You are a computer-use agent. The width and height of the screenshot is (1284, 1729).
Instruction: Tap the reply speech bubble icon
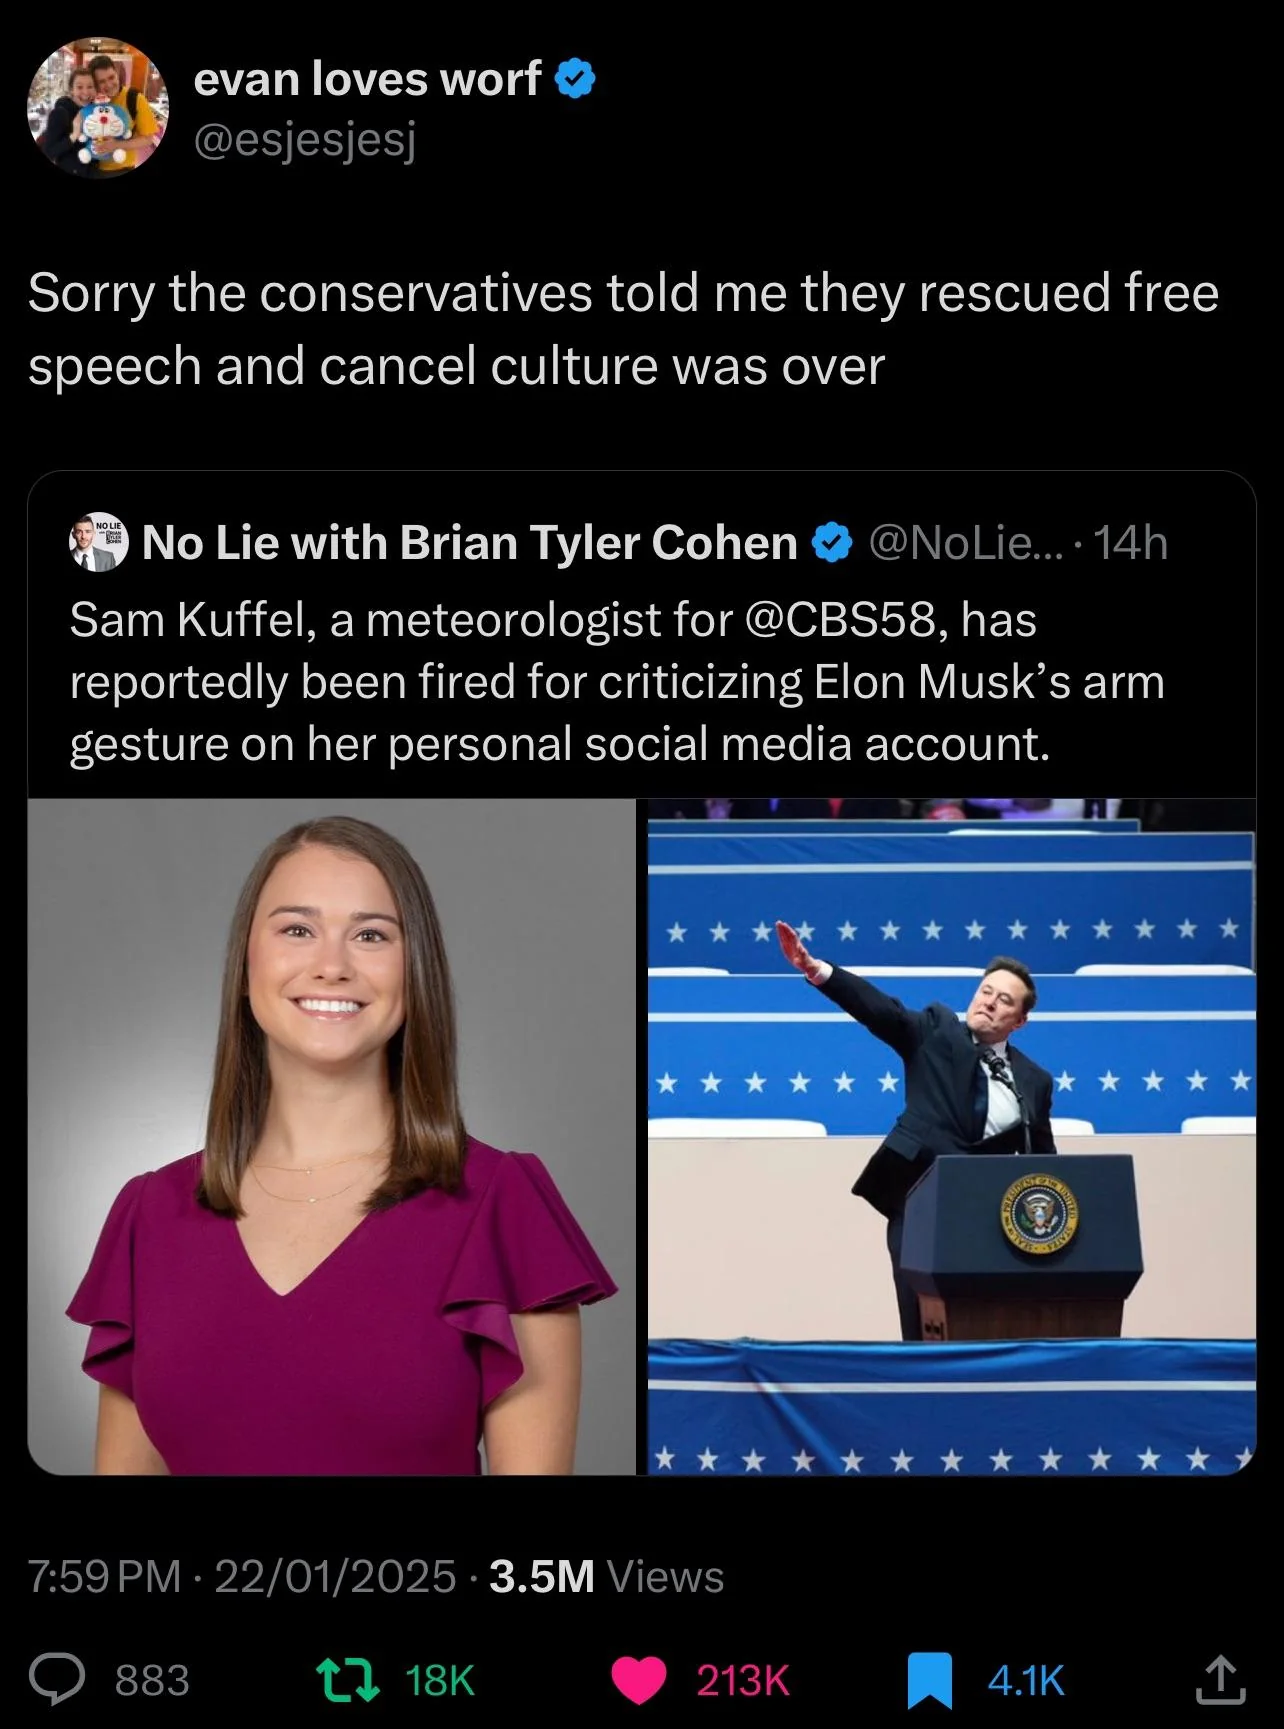point(57,1679)
